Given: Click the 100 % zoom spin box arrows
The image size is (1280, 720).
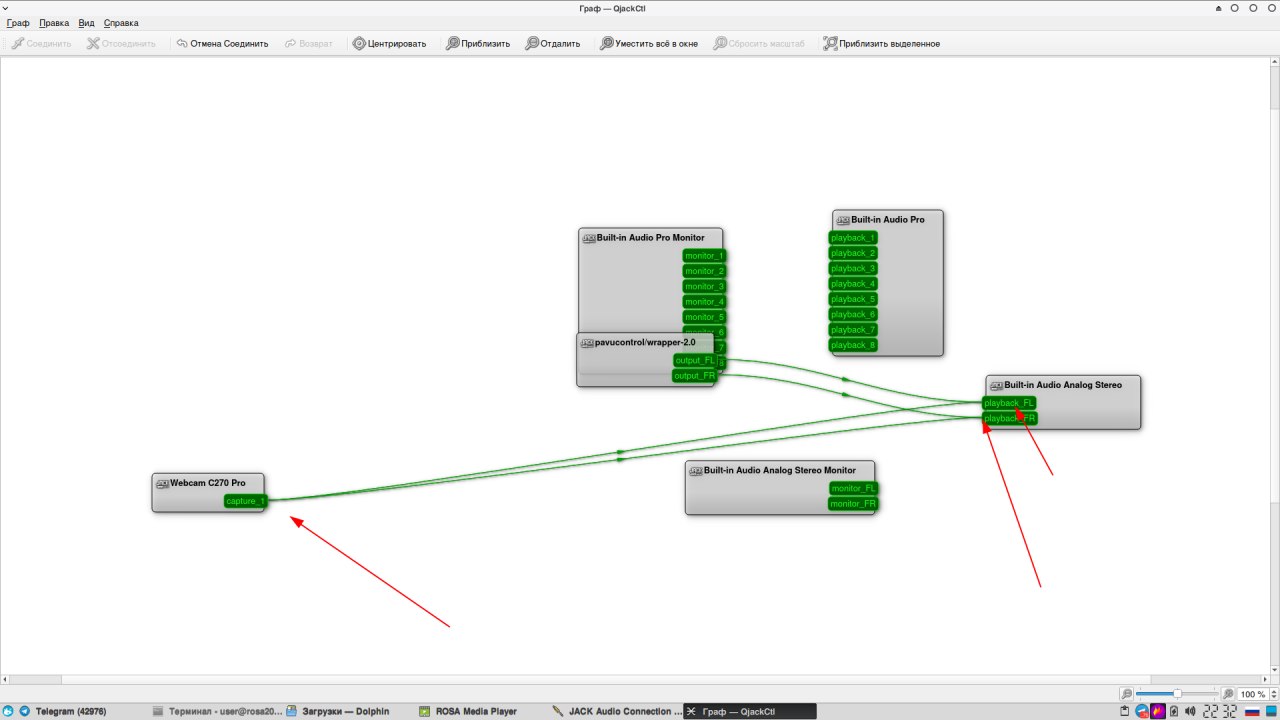Looking at the screenshot, I should pyautogui.click(x=1274, y=694).
